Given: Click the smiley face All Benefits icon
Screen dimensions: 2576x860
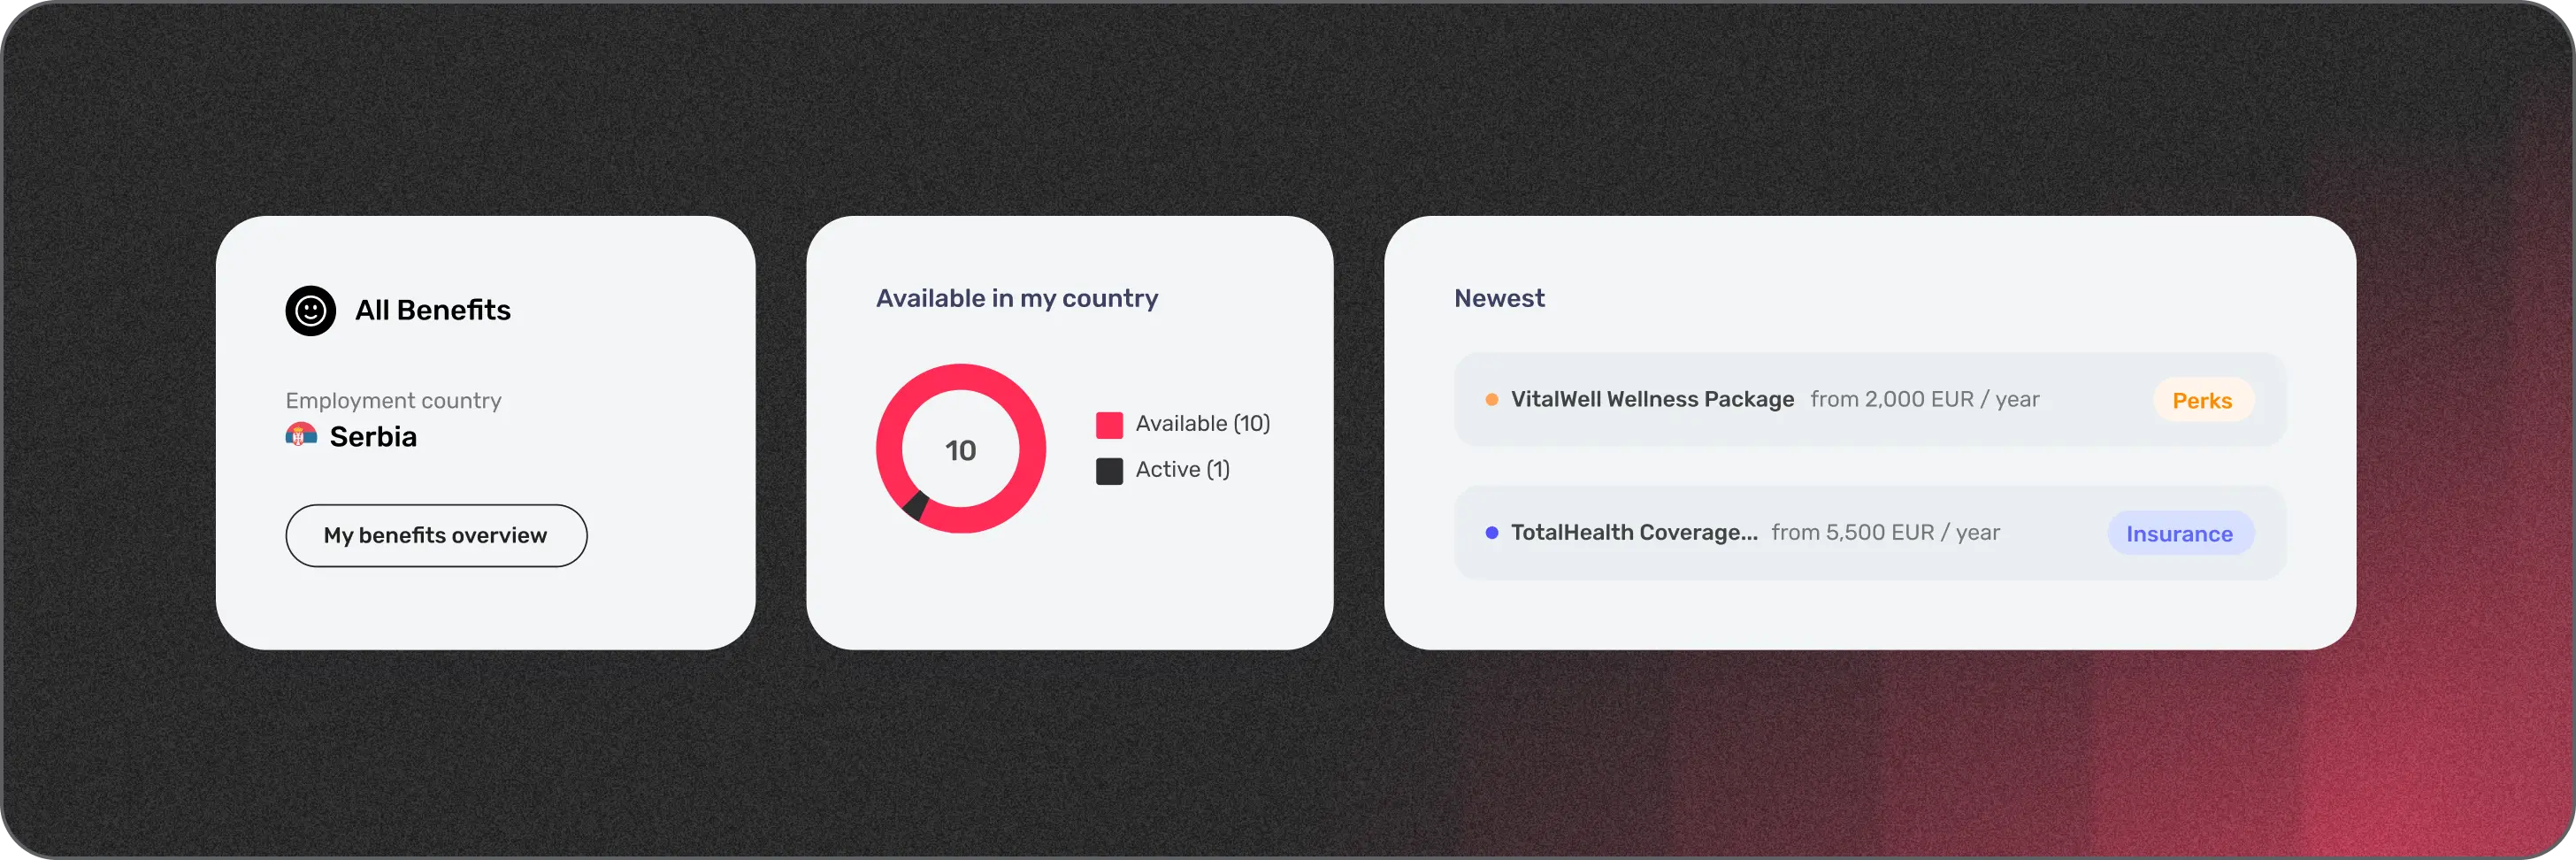Looking at the screenshot, I should pos(310,311).
